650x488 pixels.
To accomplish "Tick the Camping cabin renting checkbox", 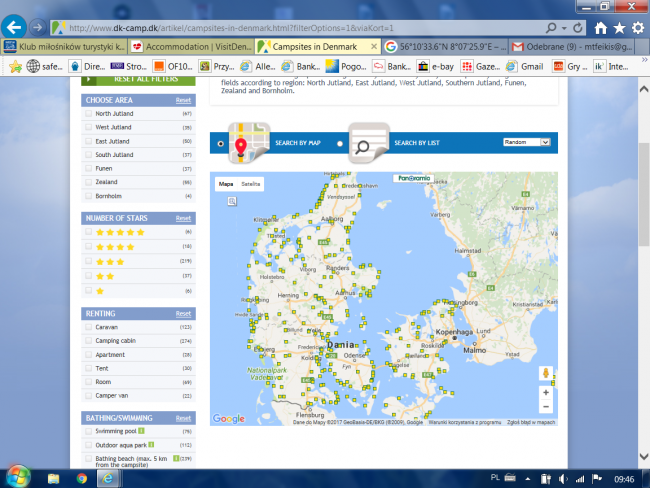I will click(x=89, y=341).
